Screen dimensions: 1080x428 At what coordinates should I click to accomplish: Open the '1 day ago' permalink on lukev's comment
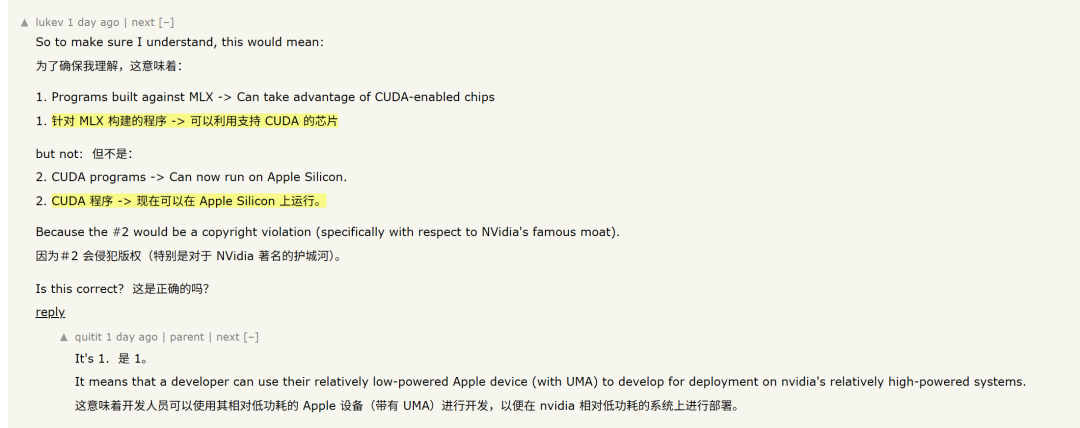click(93, 23)
